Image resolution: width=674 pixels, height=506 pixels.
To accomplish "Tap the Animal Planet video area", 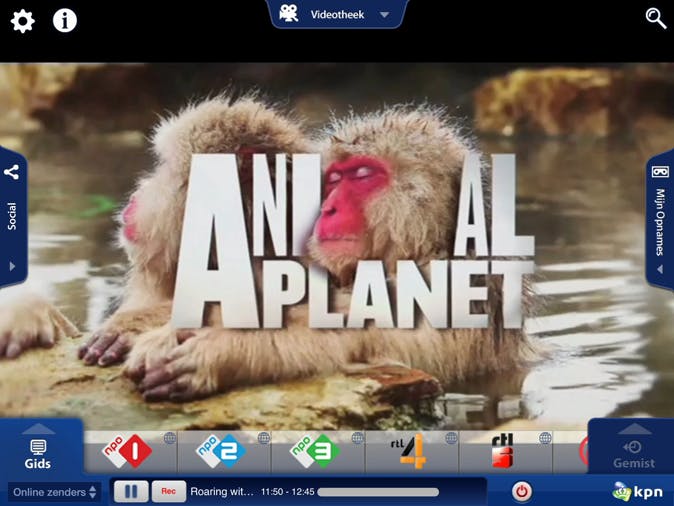I will (x=337, y=245).
